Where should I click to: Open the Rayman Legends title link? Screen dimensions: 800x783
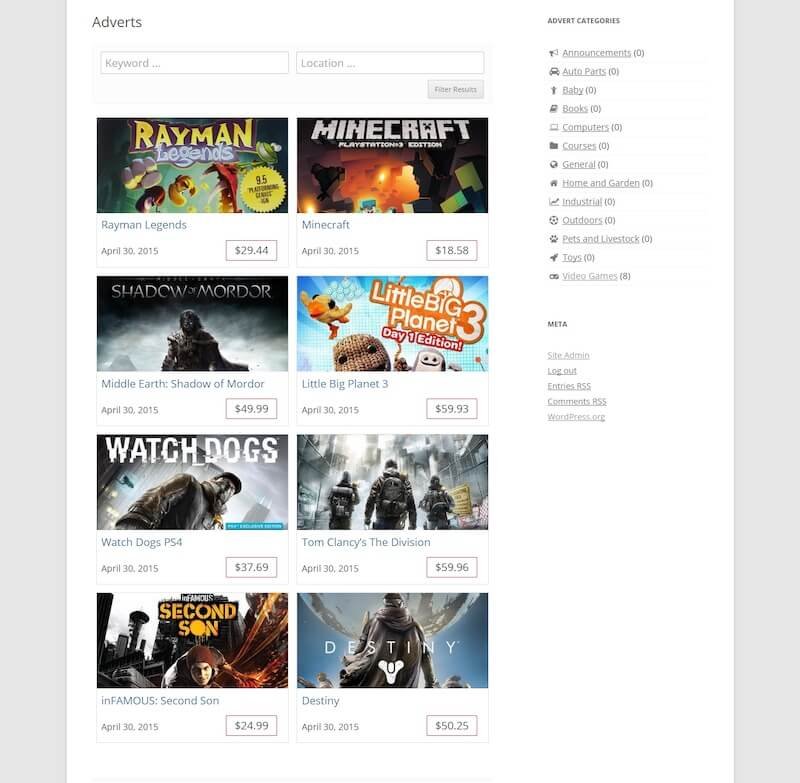(x=144, y=225)
